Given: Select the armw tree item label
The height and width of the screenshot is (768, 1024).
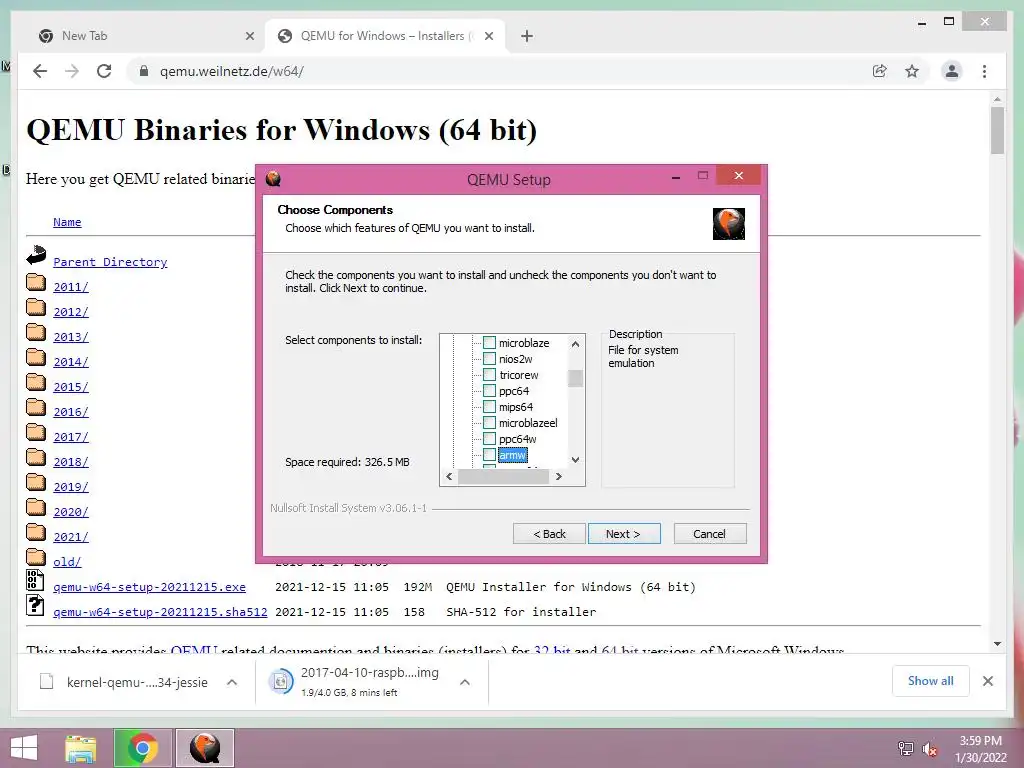Looking at the screenshot, I should tap(513, 455).
